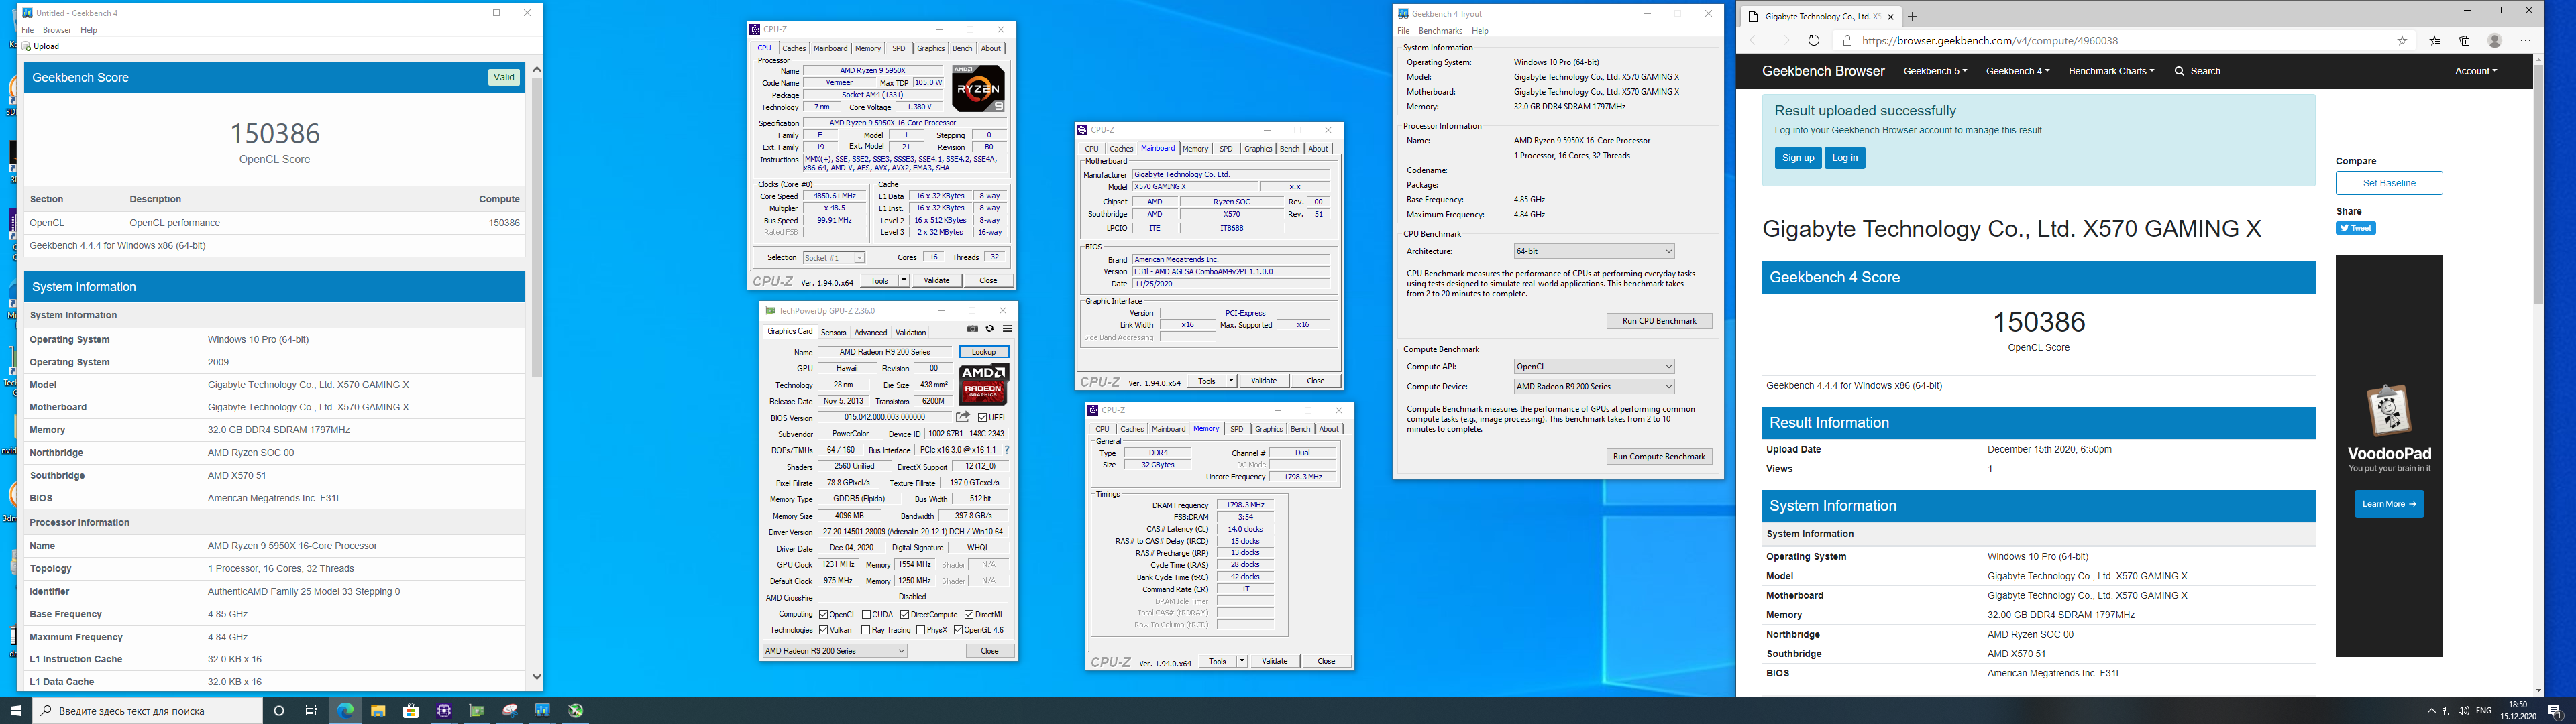Click the AMD Radeon logo in GPU-Z

click(983, 384)
